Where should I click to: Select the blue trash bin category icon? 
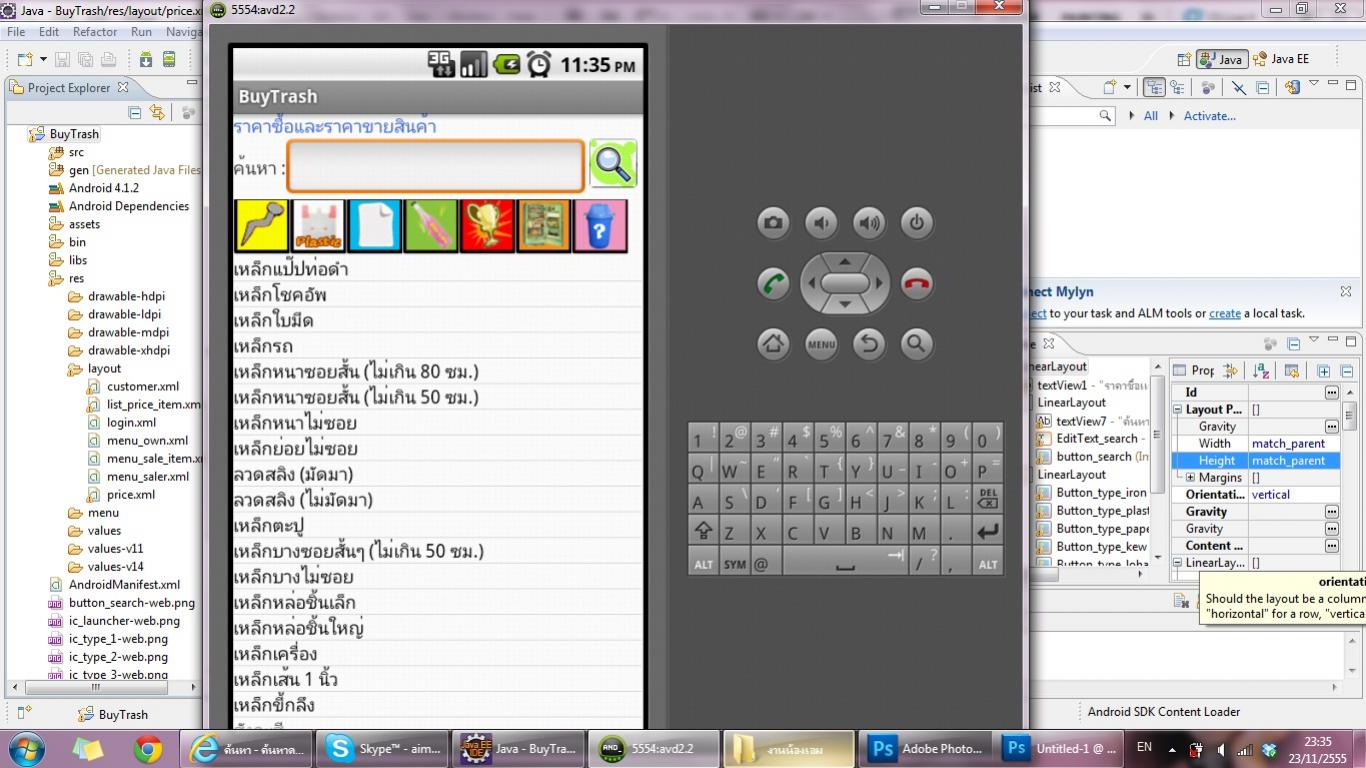tap(601, 226)
